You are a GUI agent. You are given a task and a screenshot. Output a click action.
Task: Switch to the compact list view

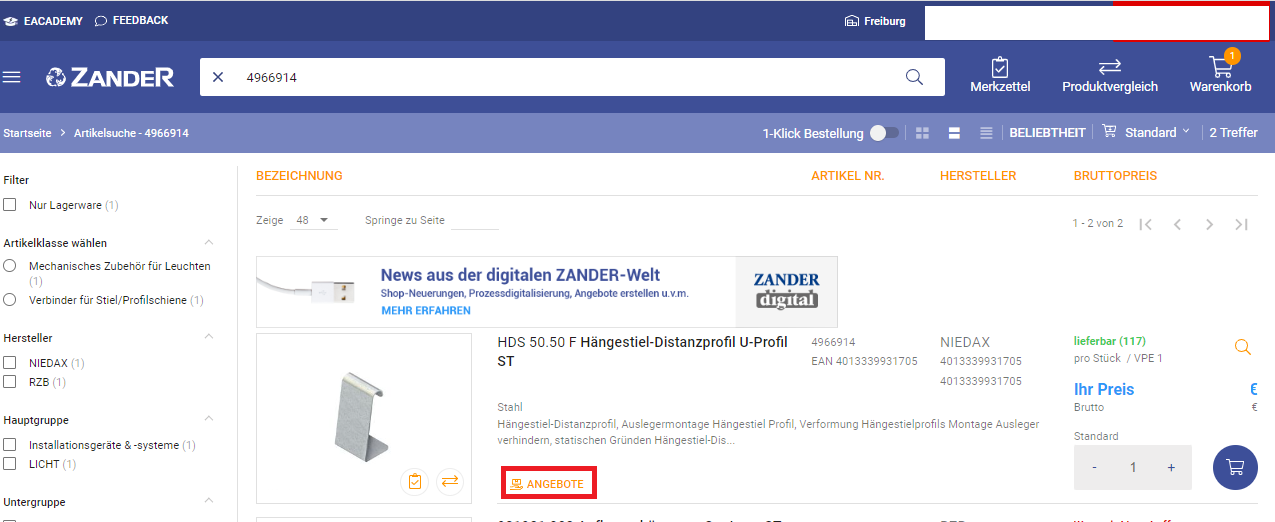986,132
